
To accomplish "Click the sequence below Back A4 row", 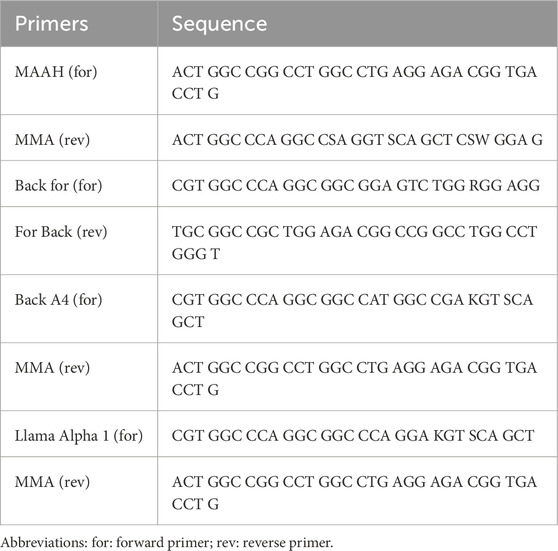I will [354, 378].
